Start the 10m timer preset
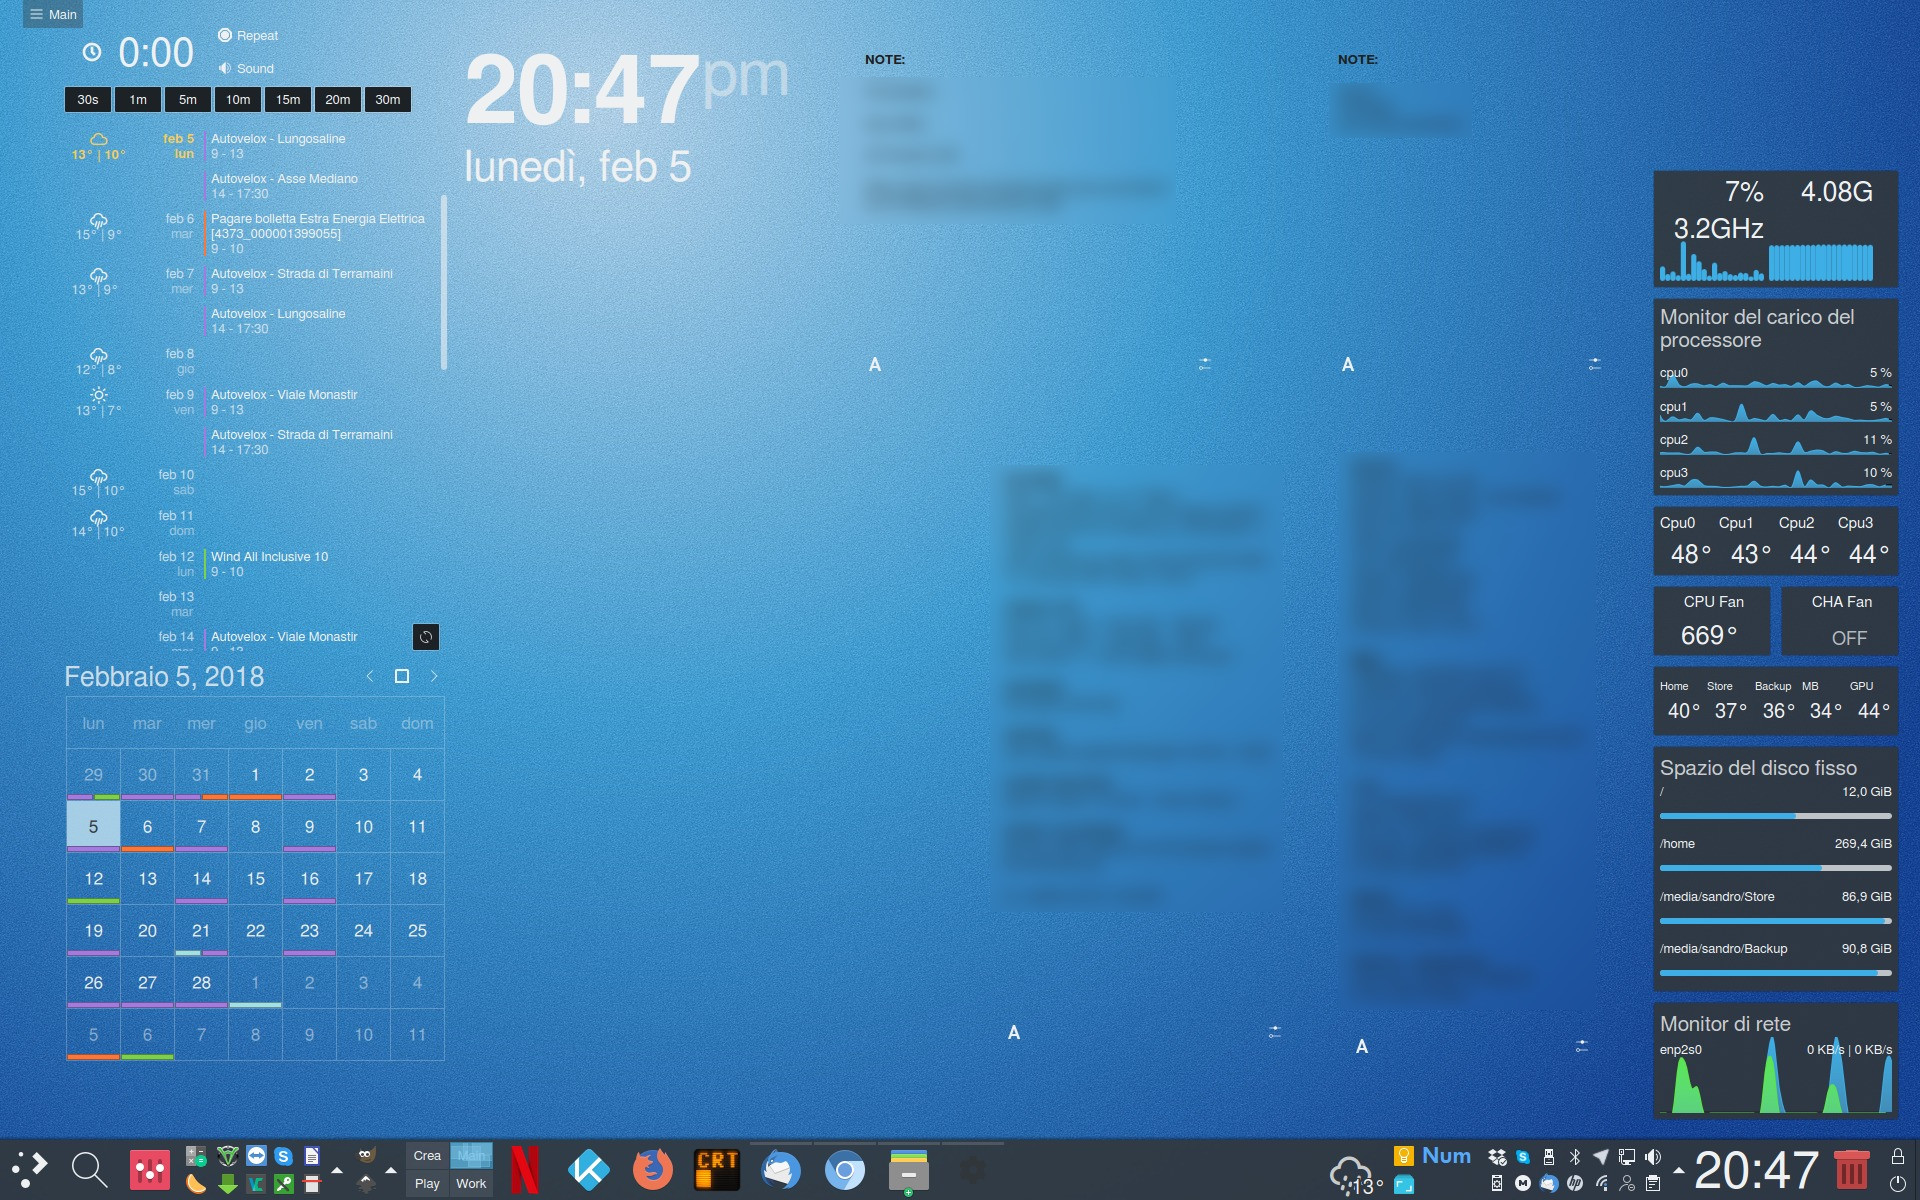Screen dimensions: 1920x1200 click(238, 99)
